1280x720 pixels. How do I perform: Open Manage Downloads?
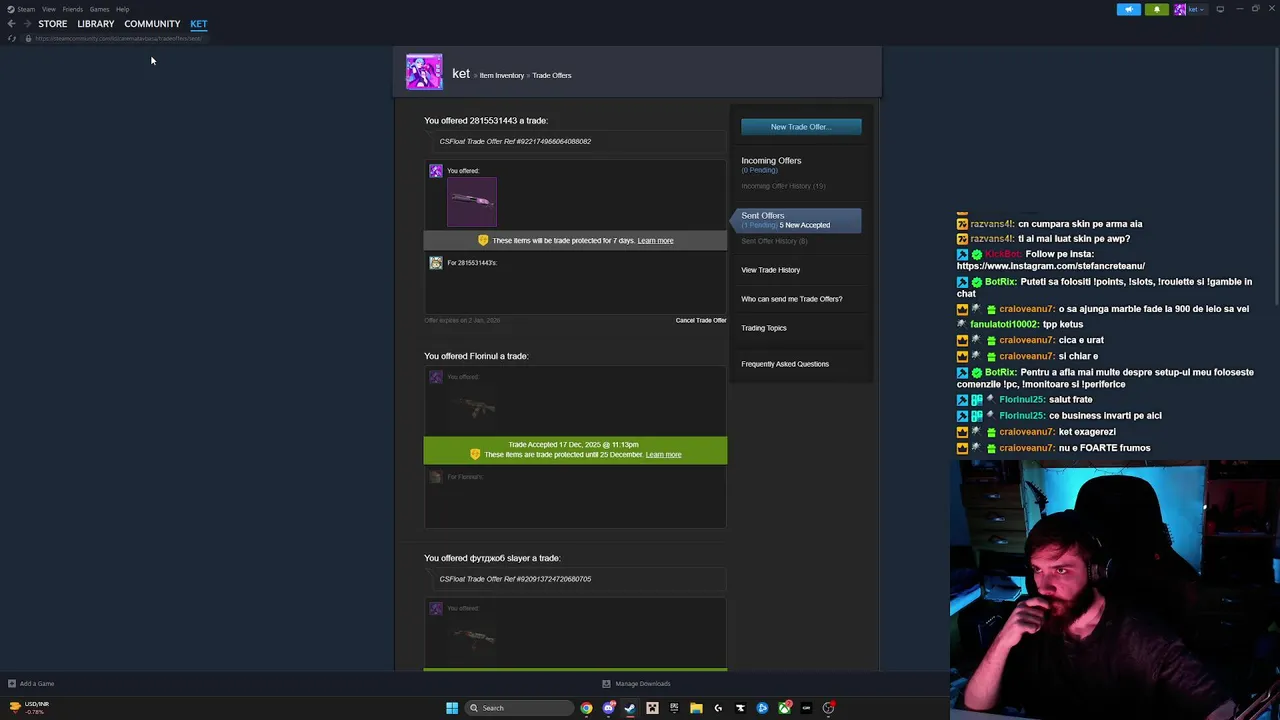click(636, 684)
